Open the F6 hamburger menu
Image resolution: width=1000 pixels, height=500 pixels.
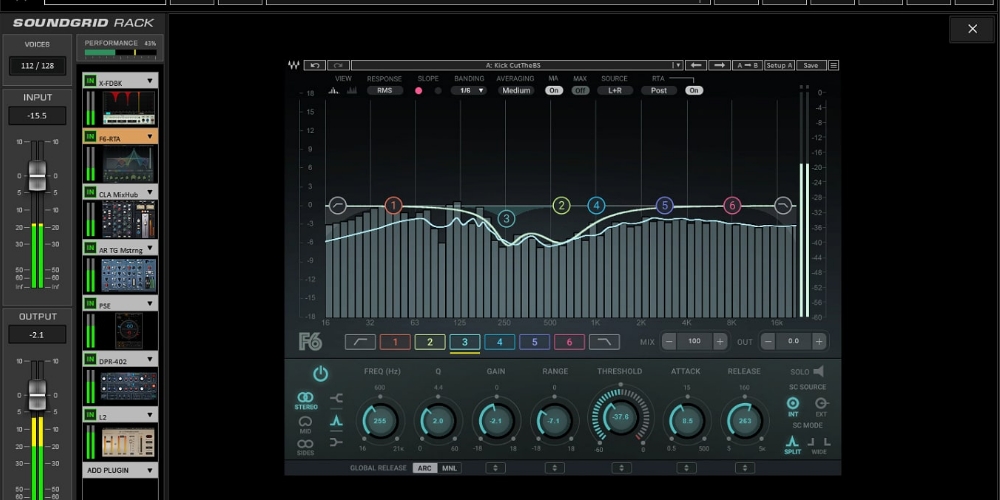(x=834, y=65)
